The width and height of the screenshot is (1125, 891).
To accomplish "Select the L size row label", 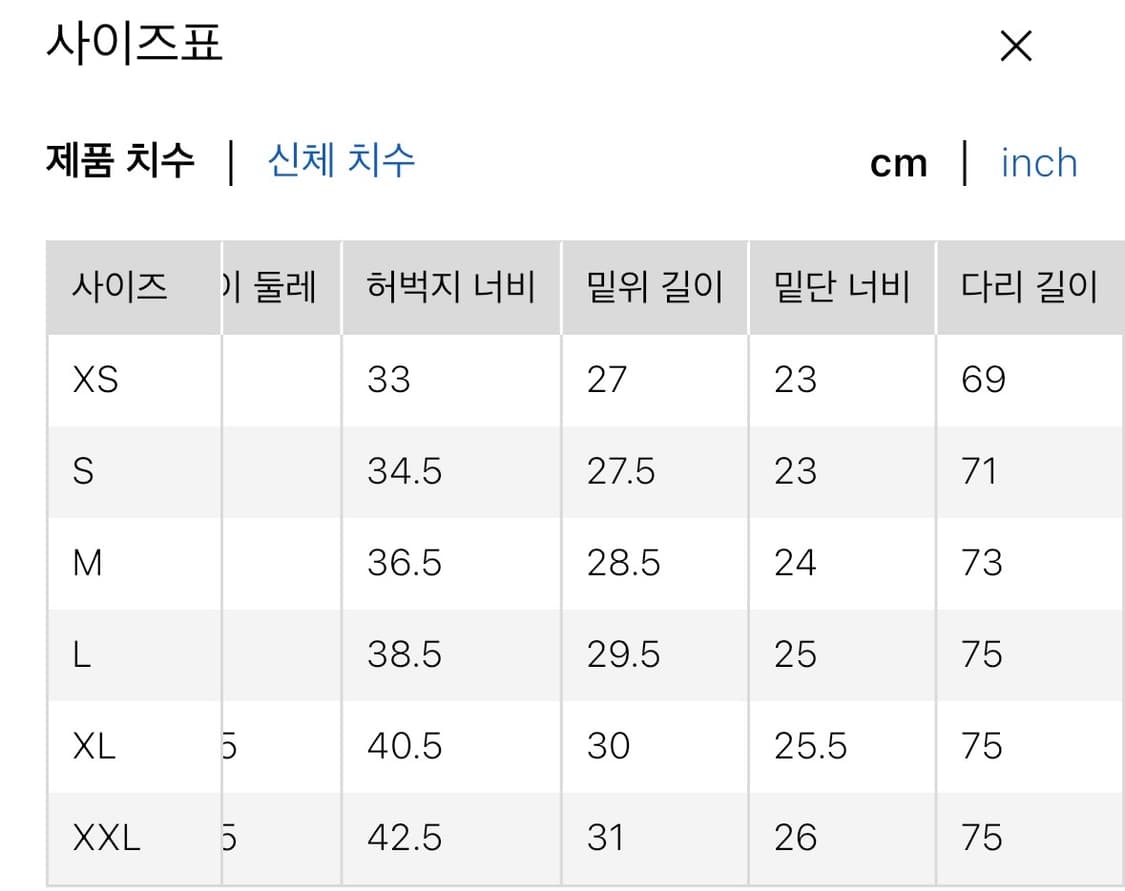I will (x=83, y=654).
